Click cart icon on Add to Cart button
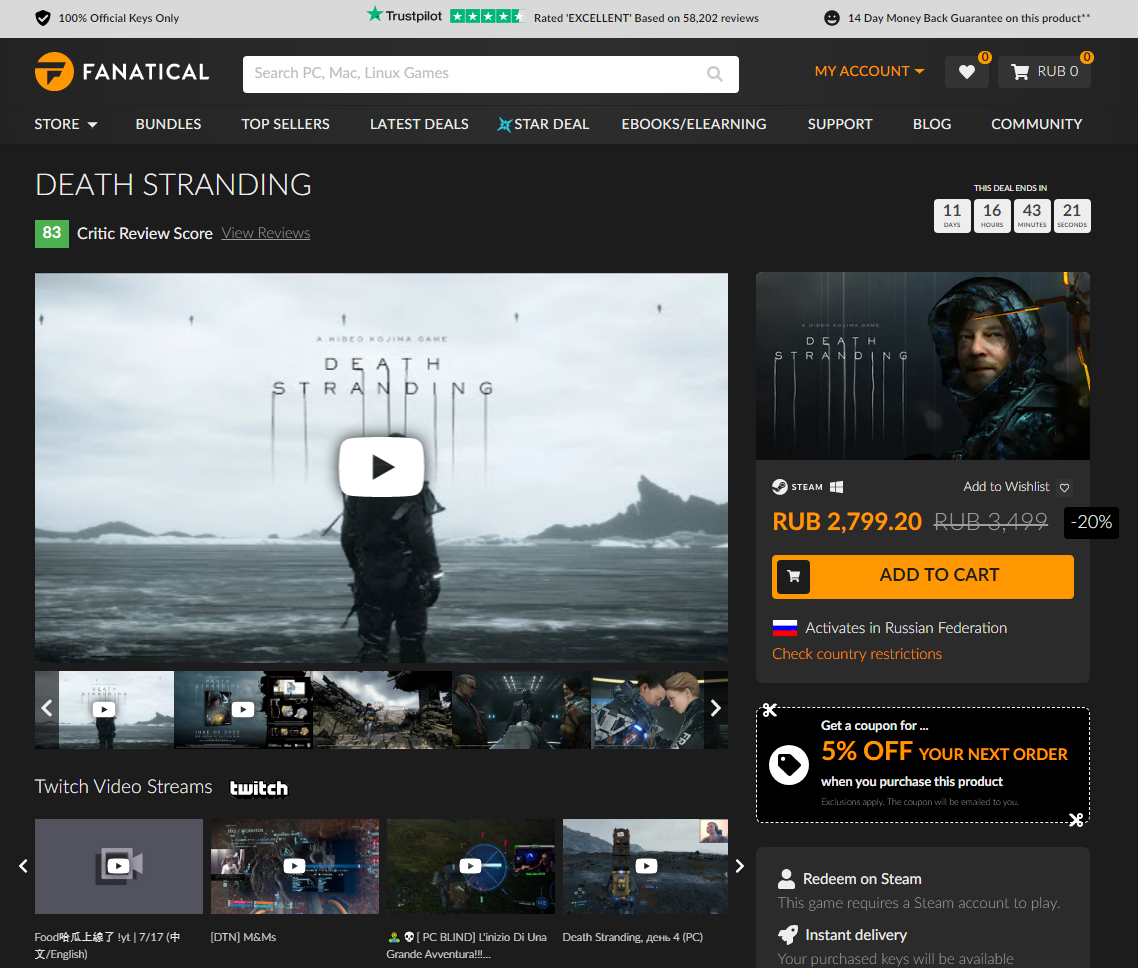 tap(793, 577)
